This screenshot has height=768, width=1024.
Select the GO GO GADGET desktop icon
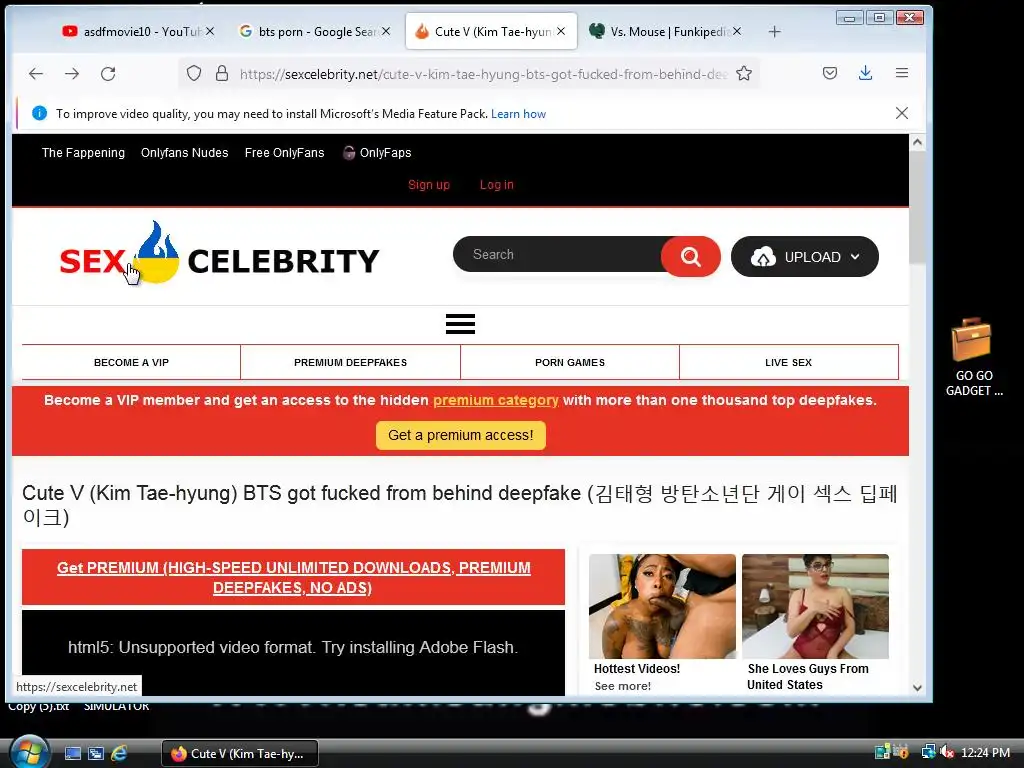coord(972,357)
